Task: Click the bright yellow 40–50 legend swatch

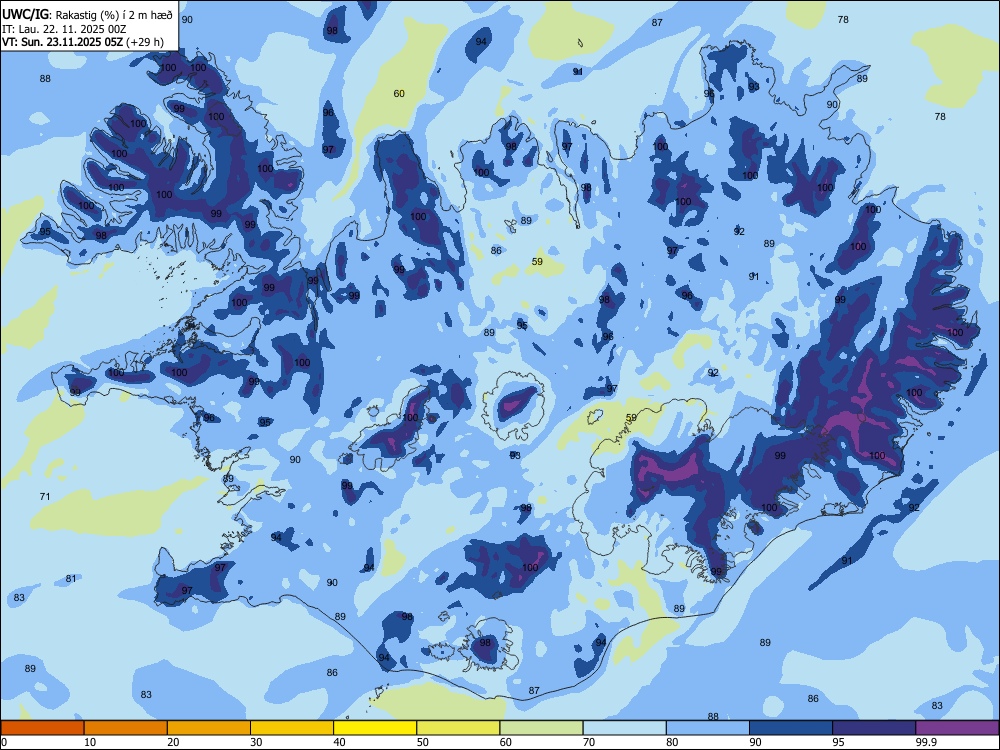Action: point(375,728)
